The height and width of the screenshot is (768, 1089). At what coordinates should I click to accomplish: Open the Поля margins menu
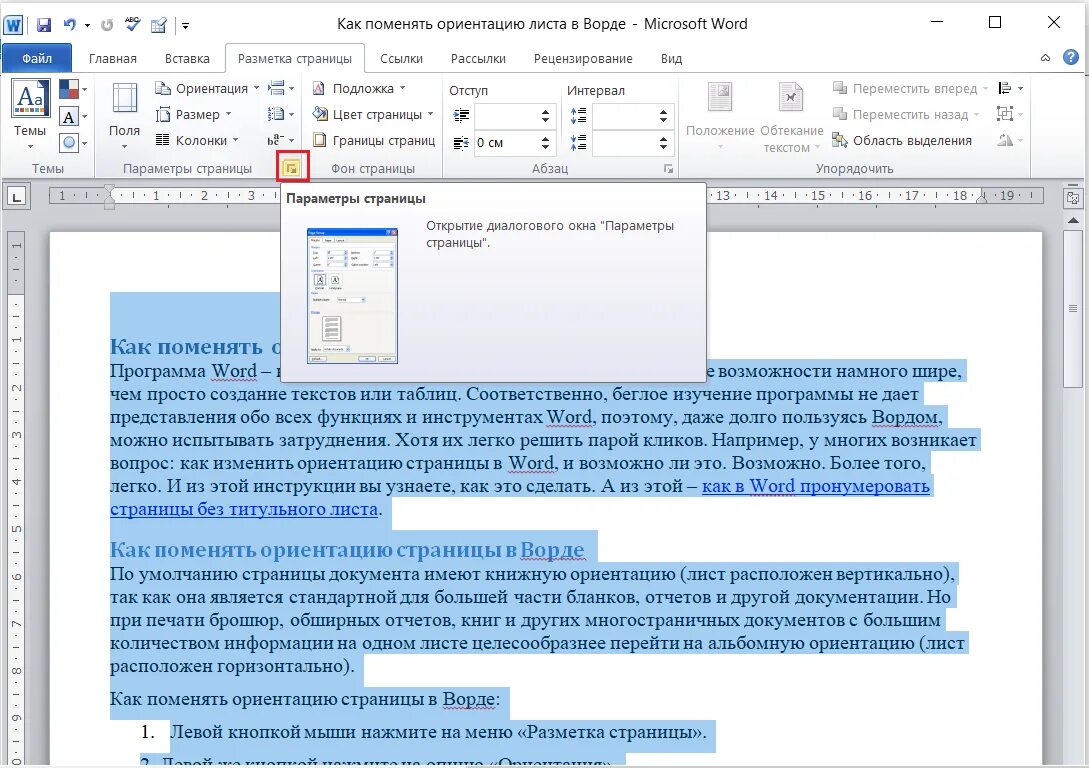pos(124,115)
